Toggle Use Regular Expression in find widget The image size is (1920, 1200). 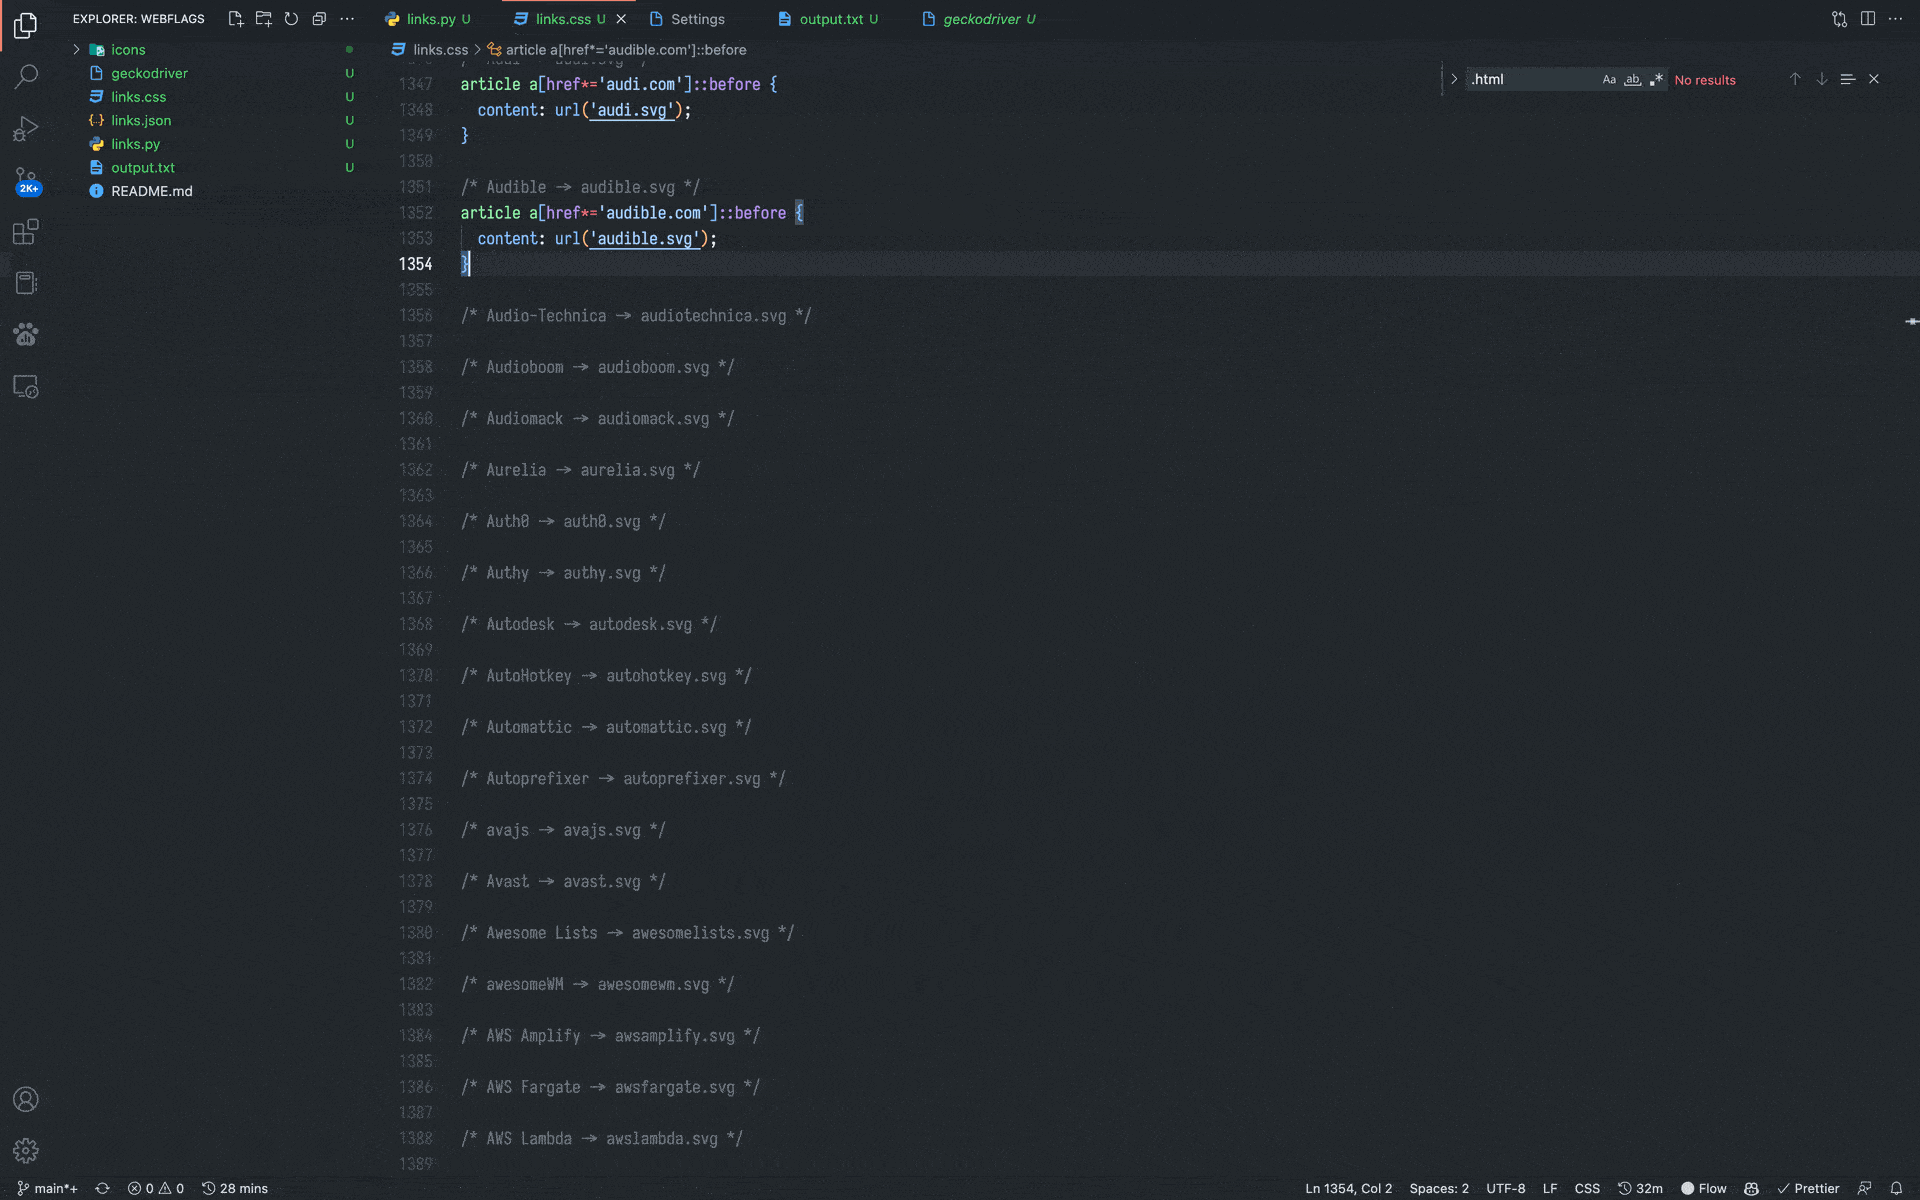pyautogui.click(x=1656, y=80)
